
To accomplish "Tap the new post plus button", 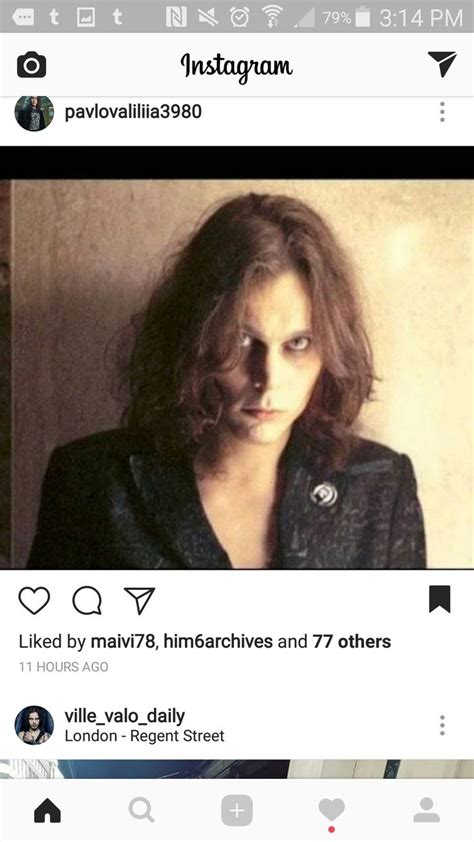I will [237, 810].
